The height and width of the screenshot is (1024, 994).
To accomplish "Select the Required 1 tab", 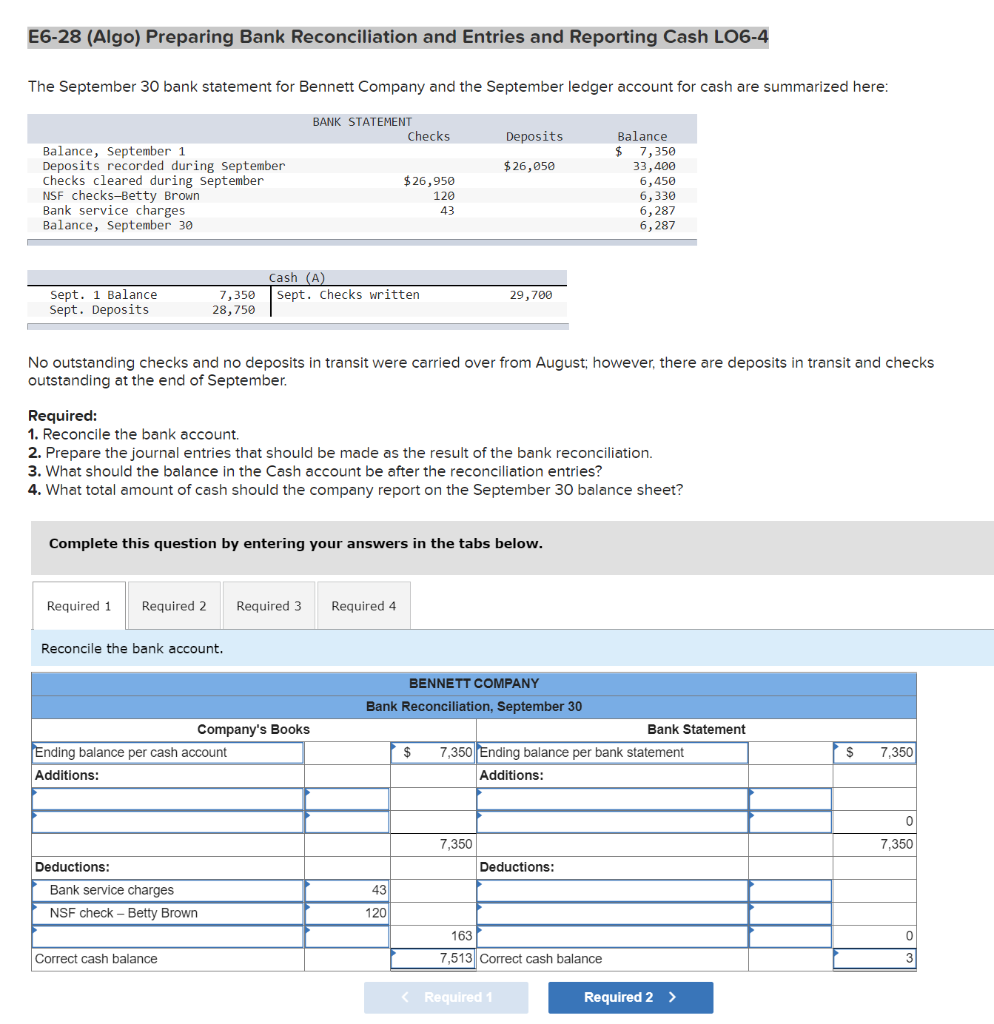I will pyautogui.click(x=78, y=605).
